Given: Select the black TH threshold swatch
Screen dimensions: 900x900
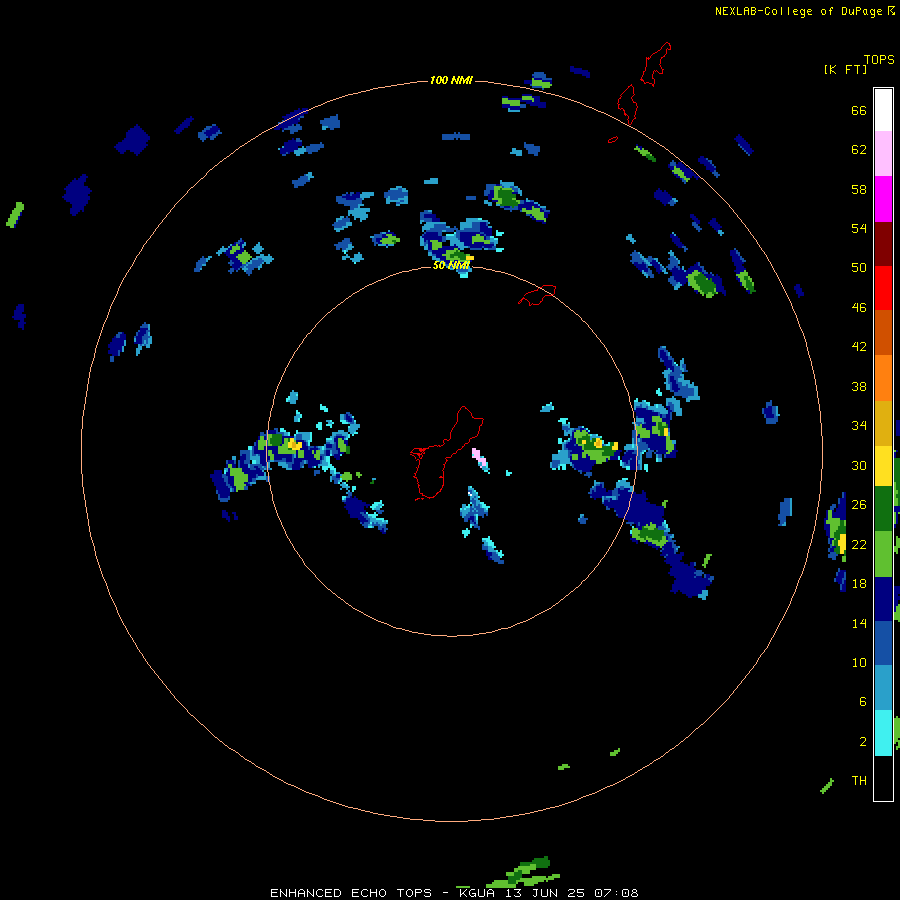Looking at the screenshot, I should point(883,778).
